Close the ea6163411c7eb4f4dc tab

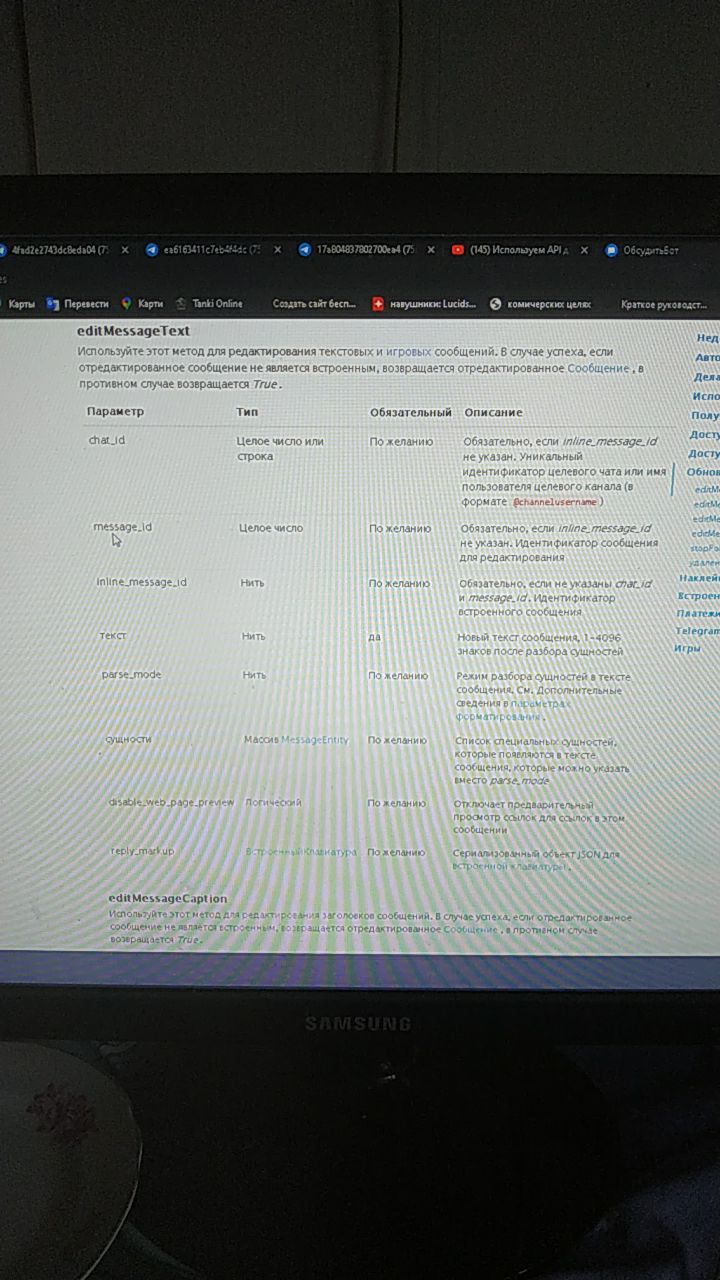pos(277,250)
